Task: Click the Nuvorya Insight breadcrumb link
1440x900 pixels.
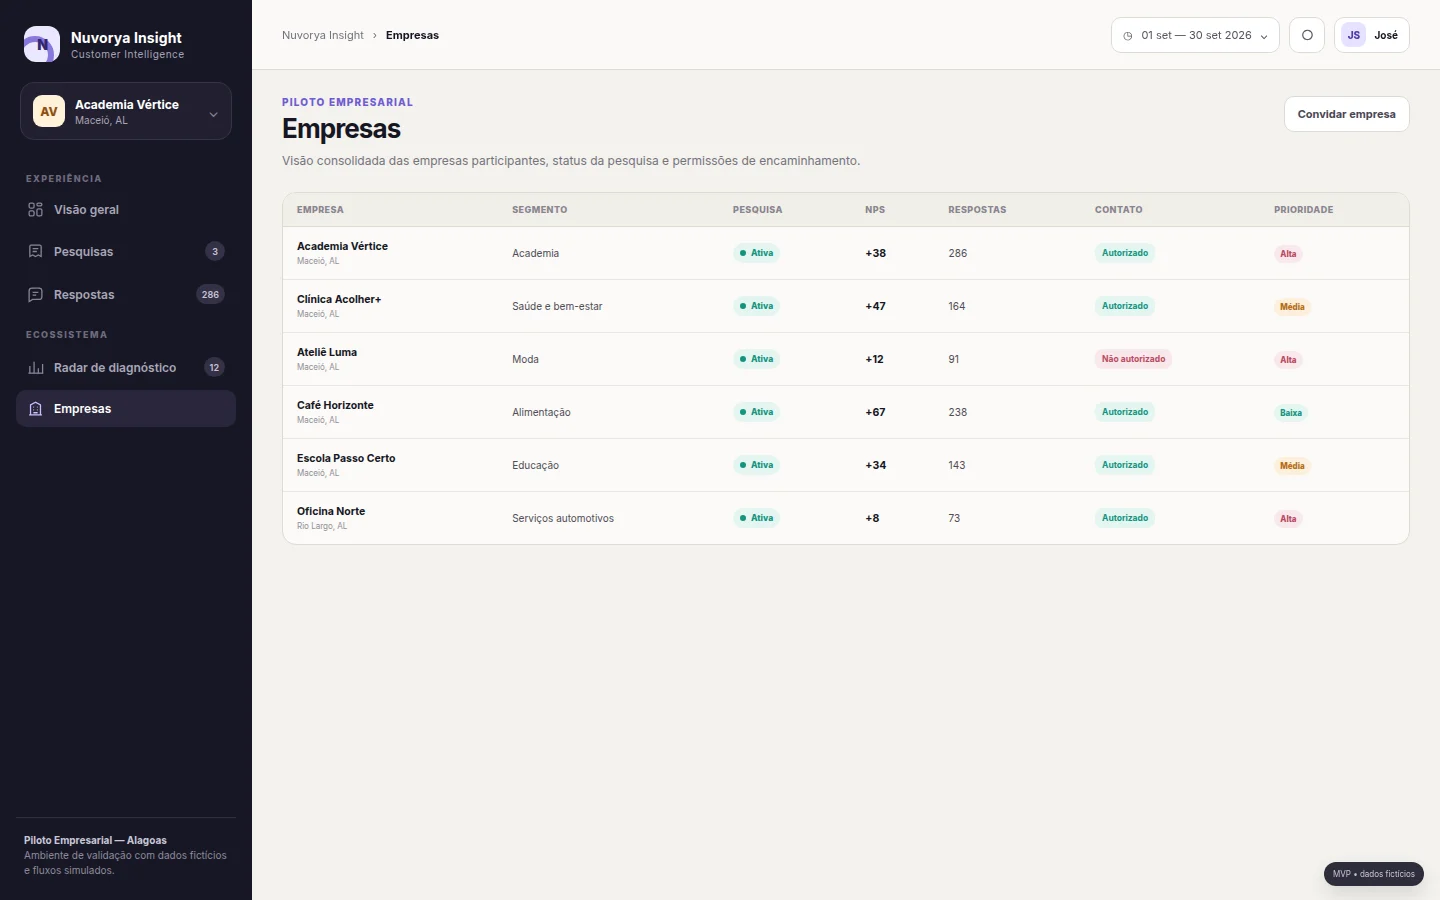Action: tap(323, 35)
